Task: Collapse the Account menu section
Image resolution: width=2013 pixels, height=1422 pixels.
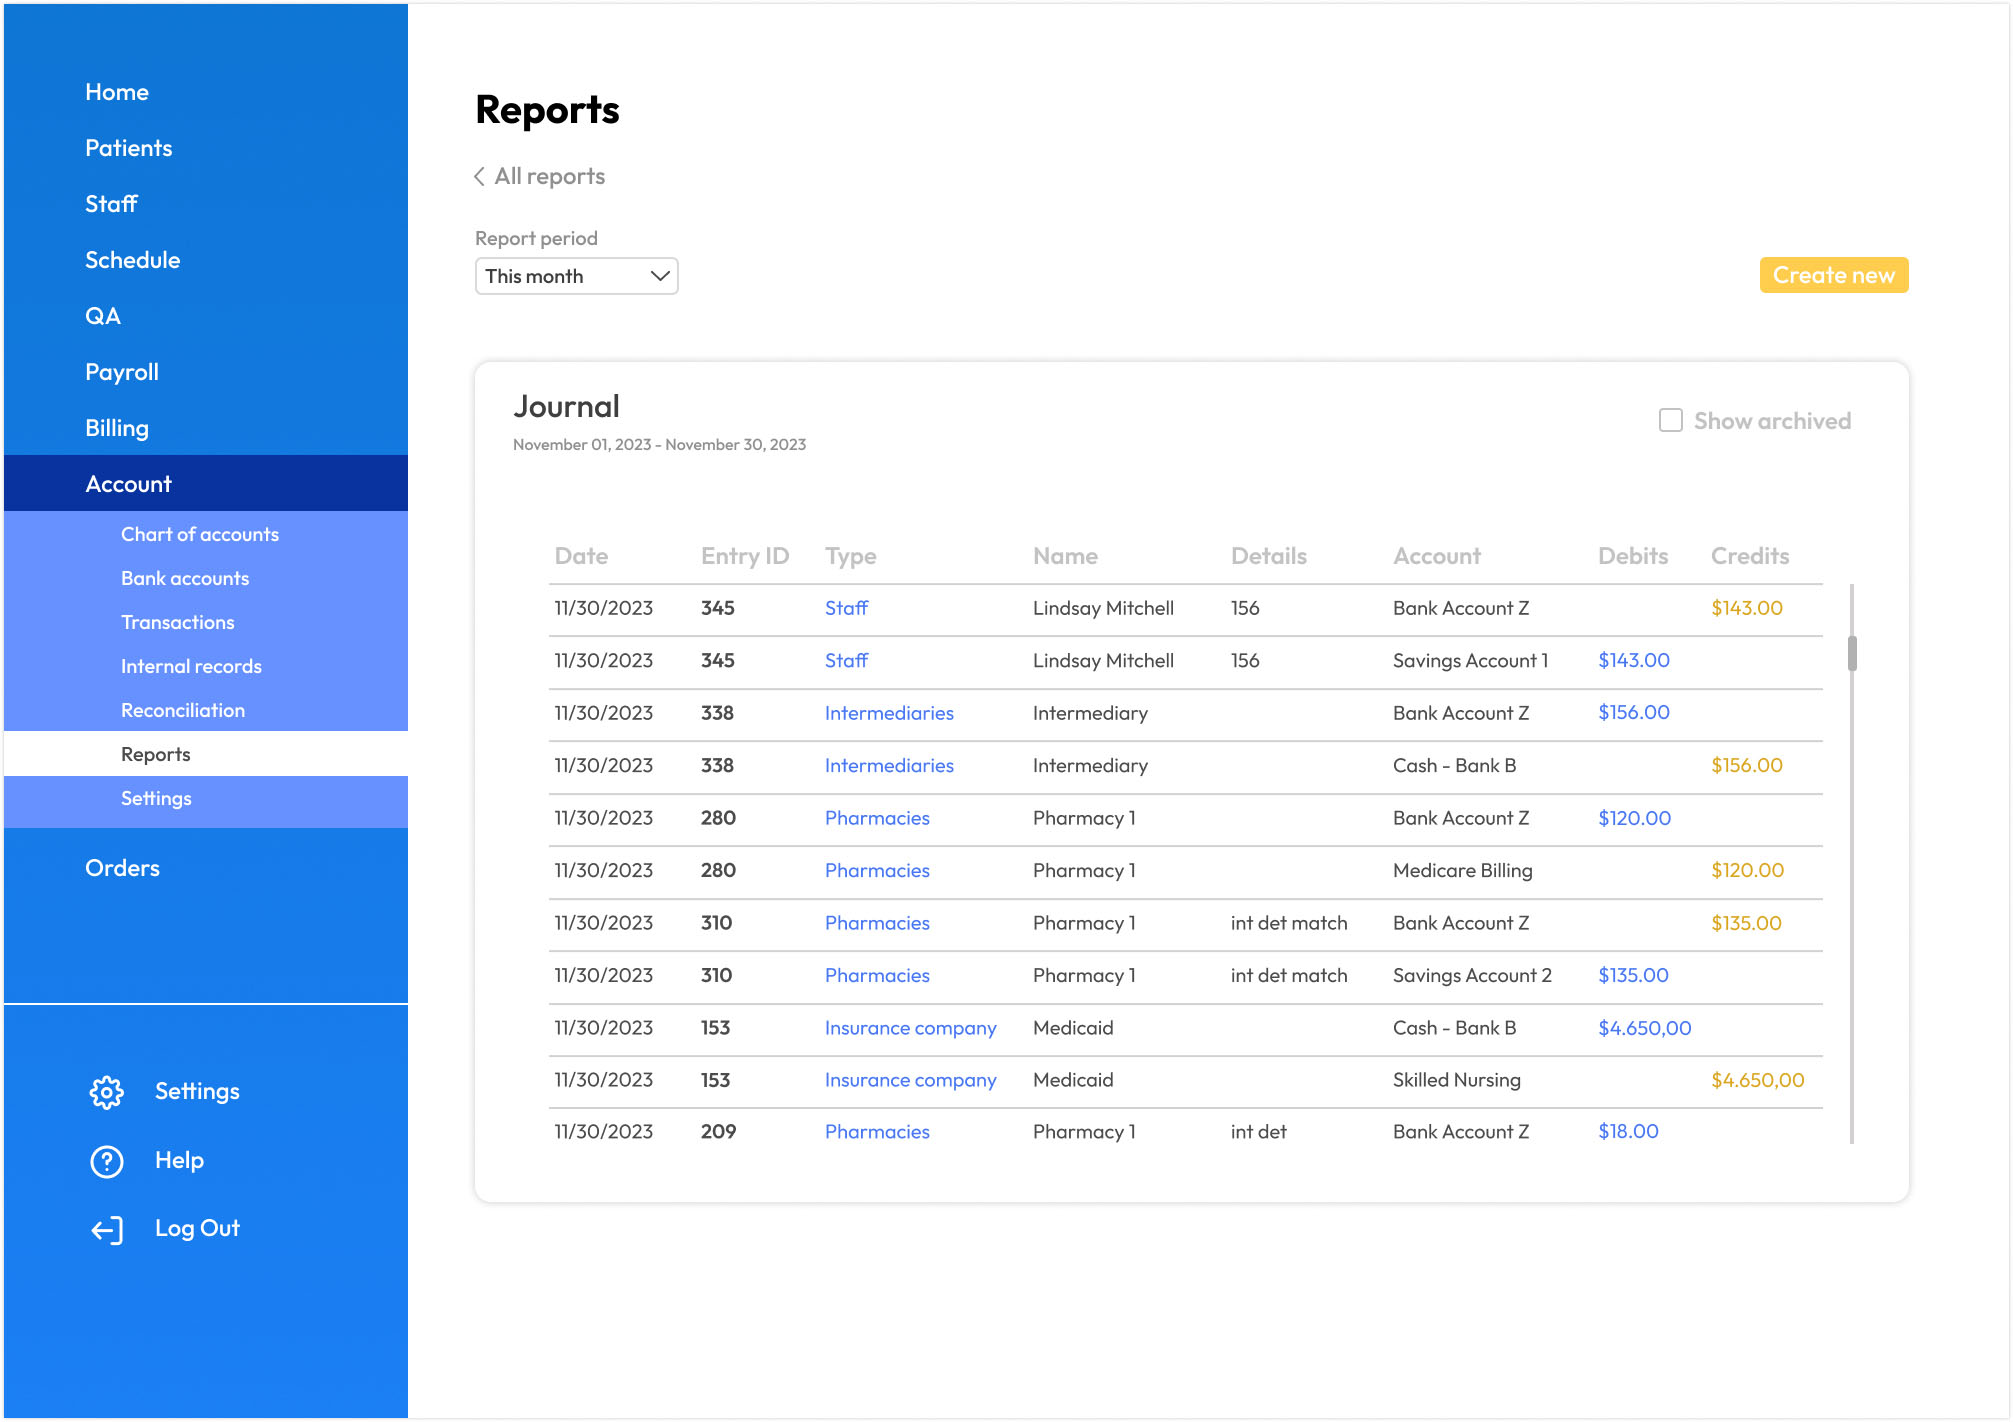Action: [128, 484]
